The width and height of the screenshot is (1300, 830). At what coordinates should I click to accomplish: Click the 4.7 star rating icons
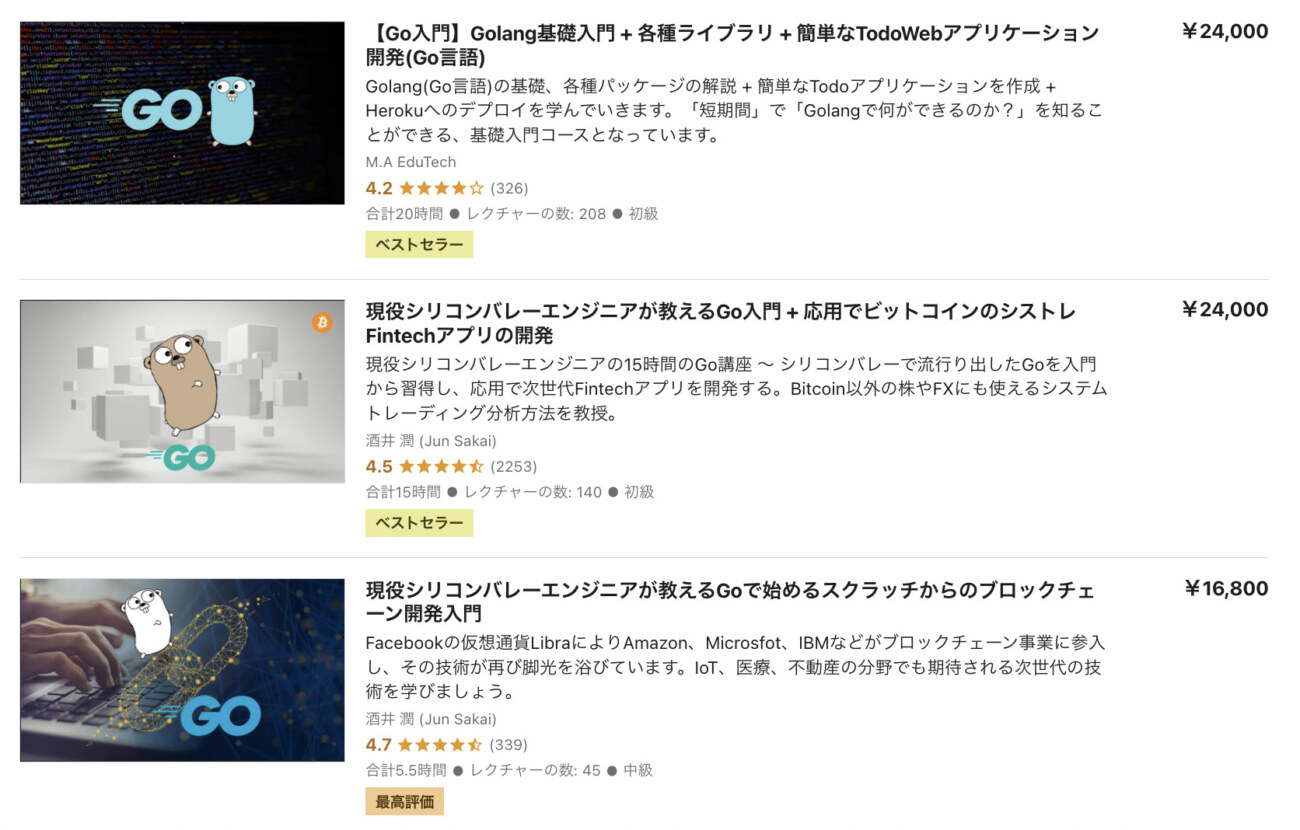point(441,745)
